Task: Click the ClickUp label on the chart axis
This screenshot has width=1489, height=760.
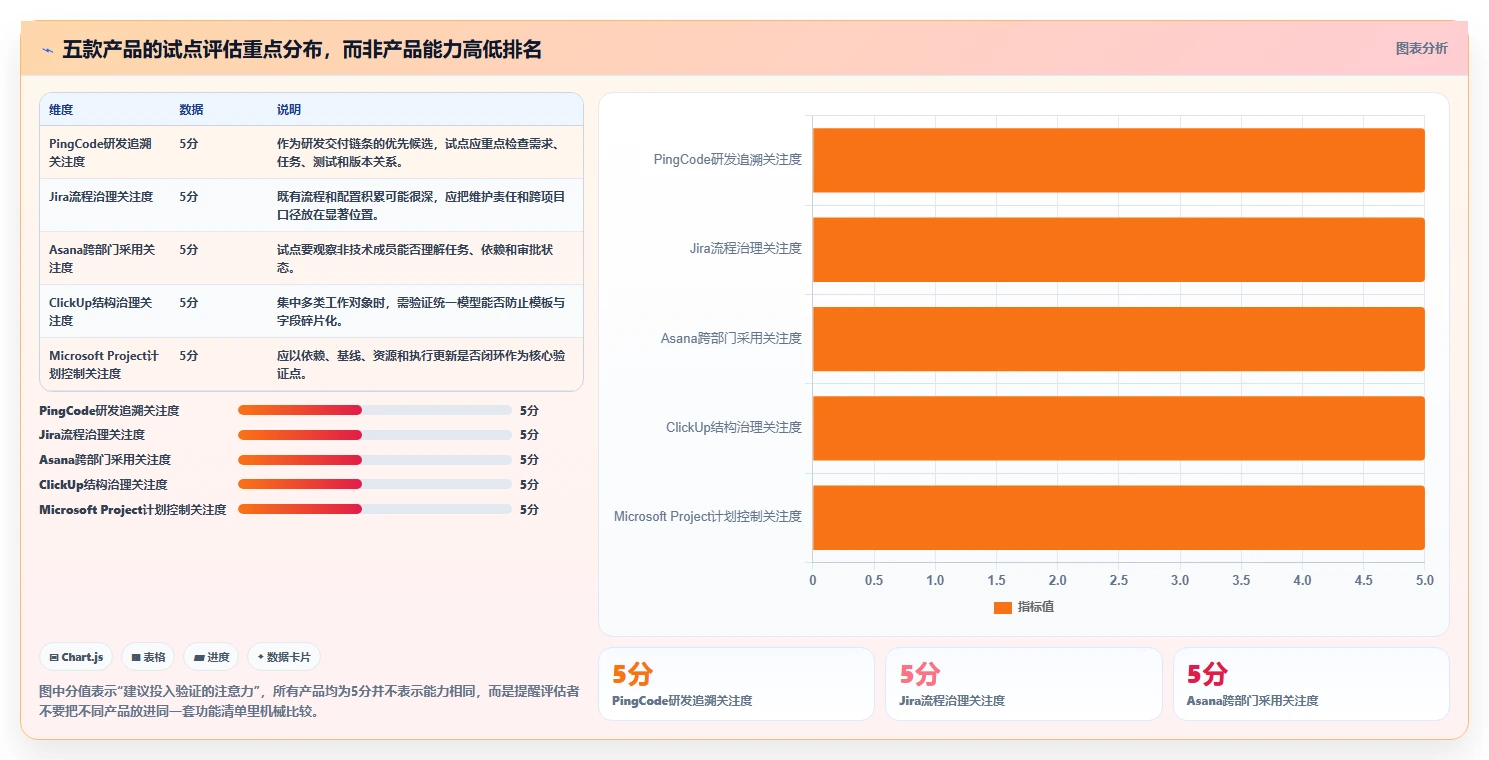Action: pos(734,427)
